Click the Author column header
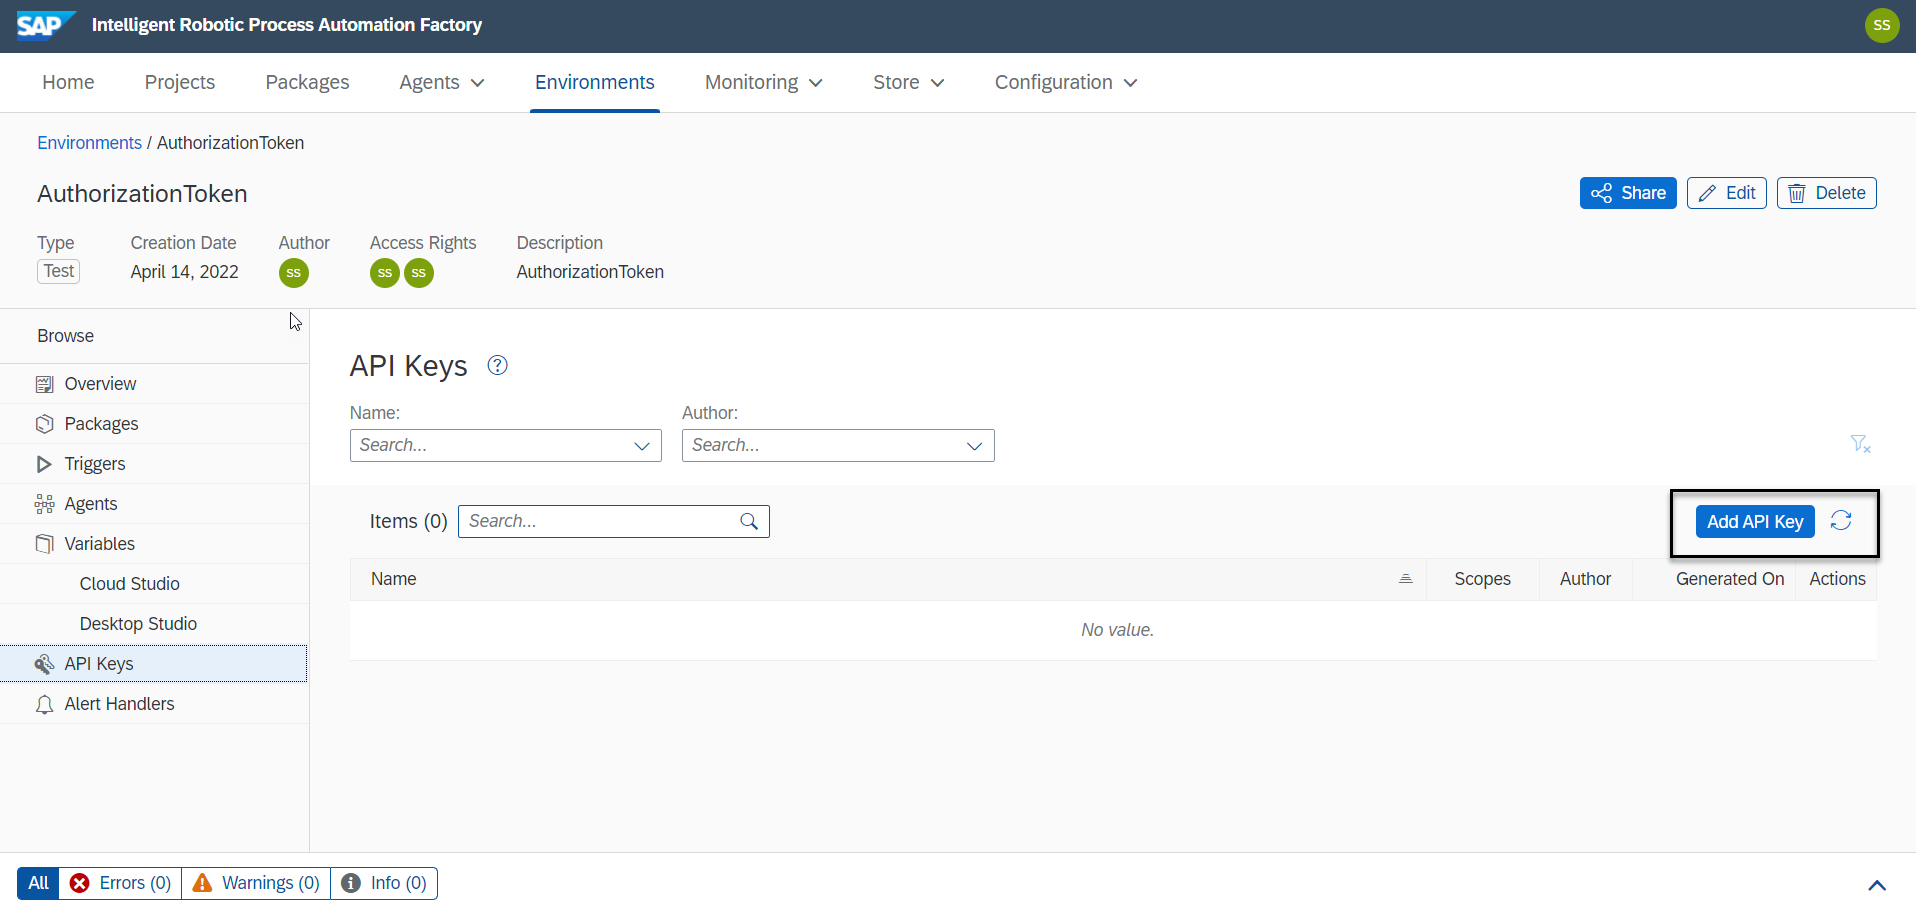The image size is (1916, 904). 1585,579
